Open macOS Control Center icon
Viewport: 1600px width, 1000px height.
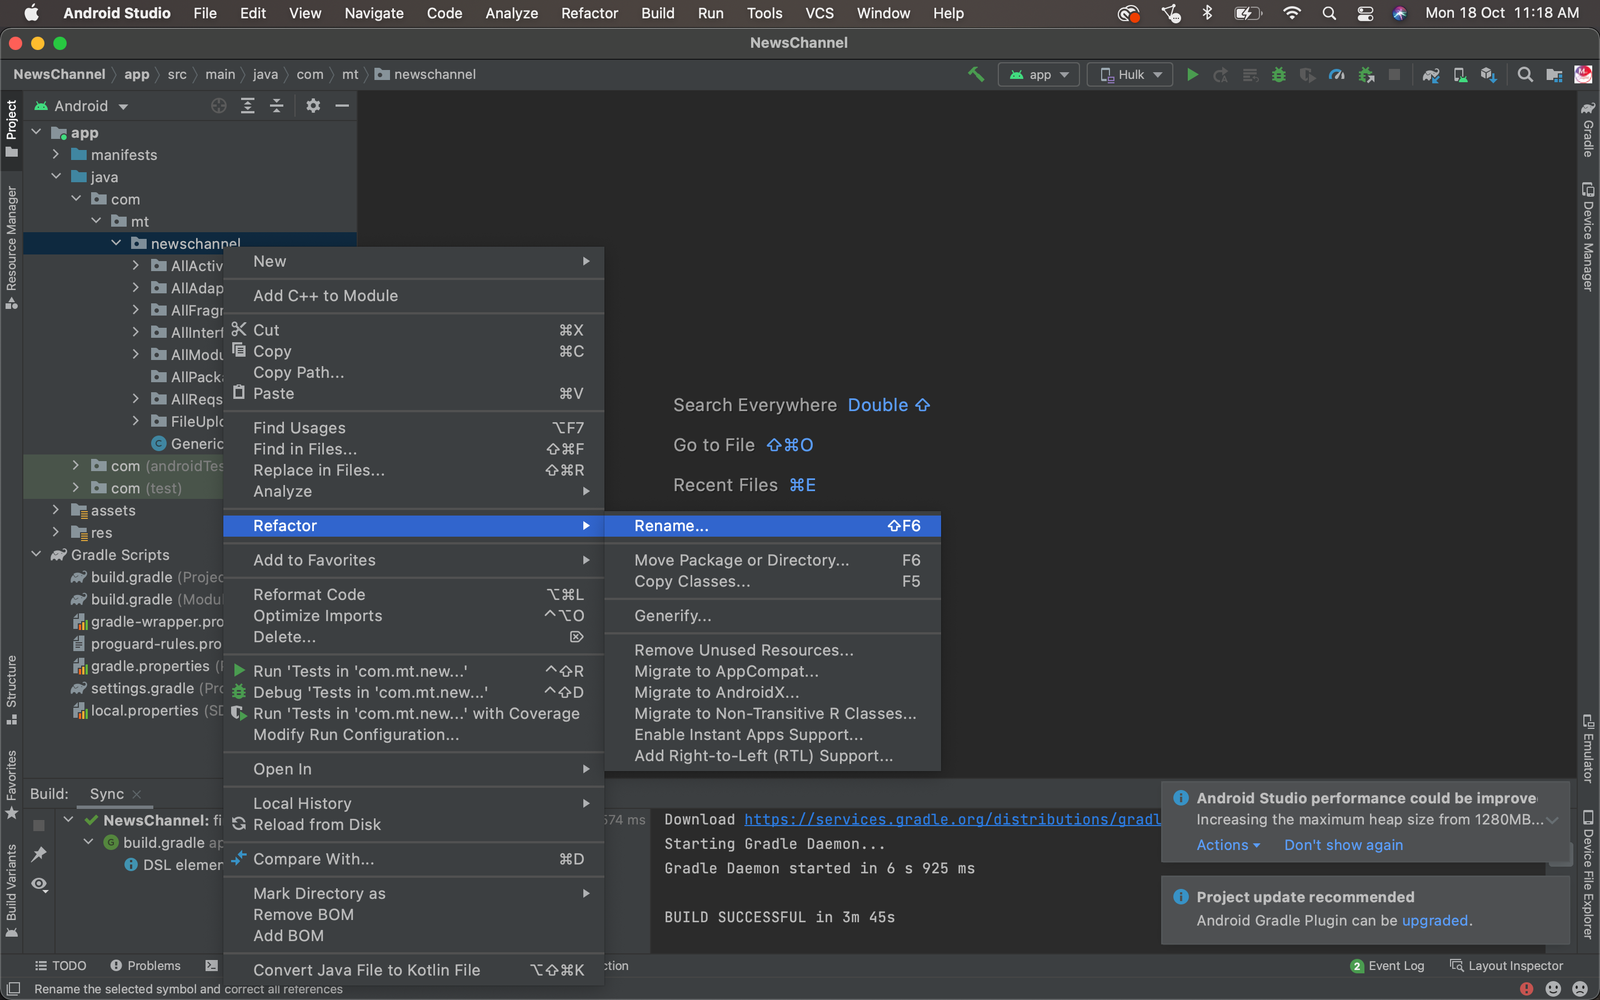pyautogui.click(x=1365, y=13)
